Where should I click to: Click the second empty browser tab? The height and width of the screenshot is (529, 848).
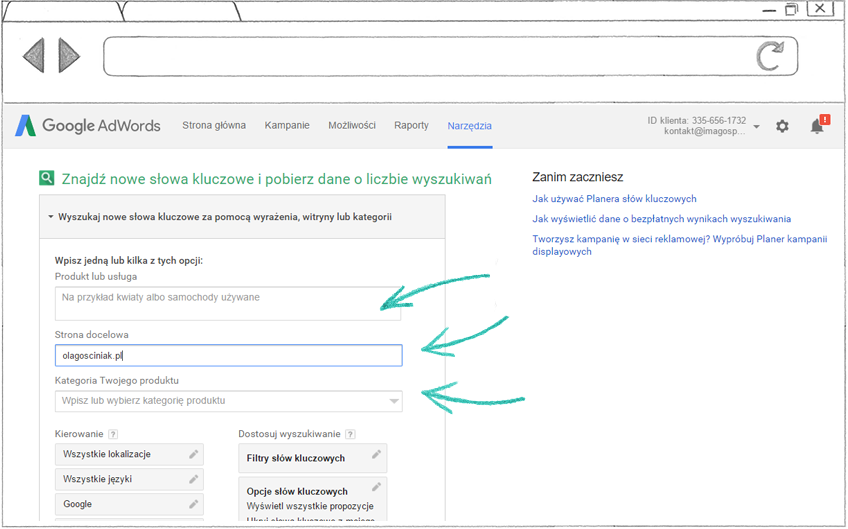180,11
